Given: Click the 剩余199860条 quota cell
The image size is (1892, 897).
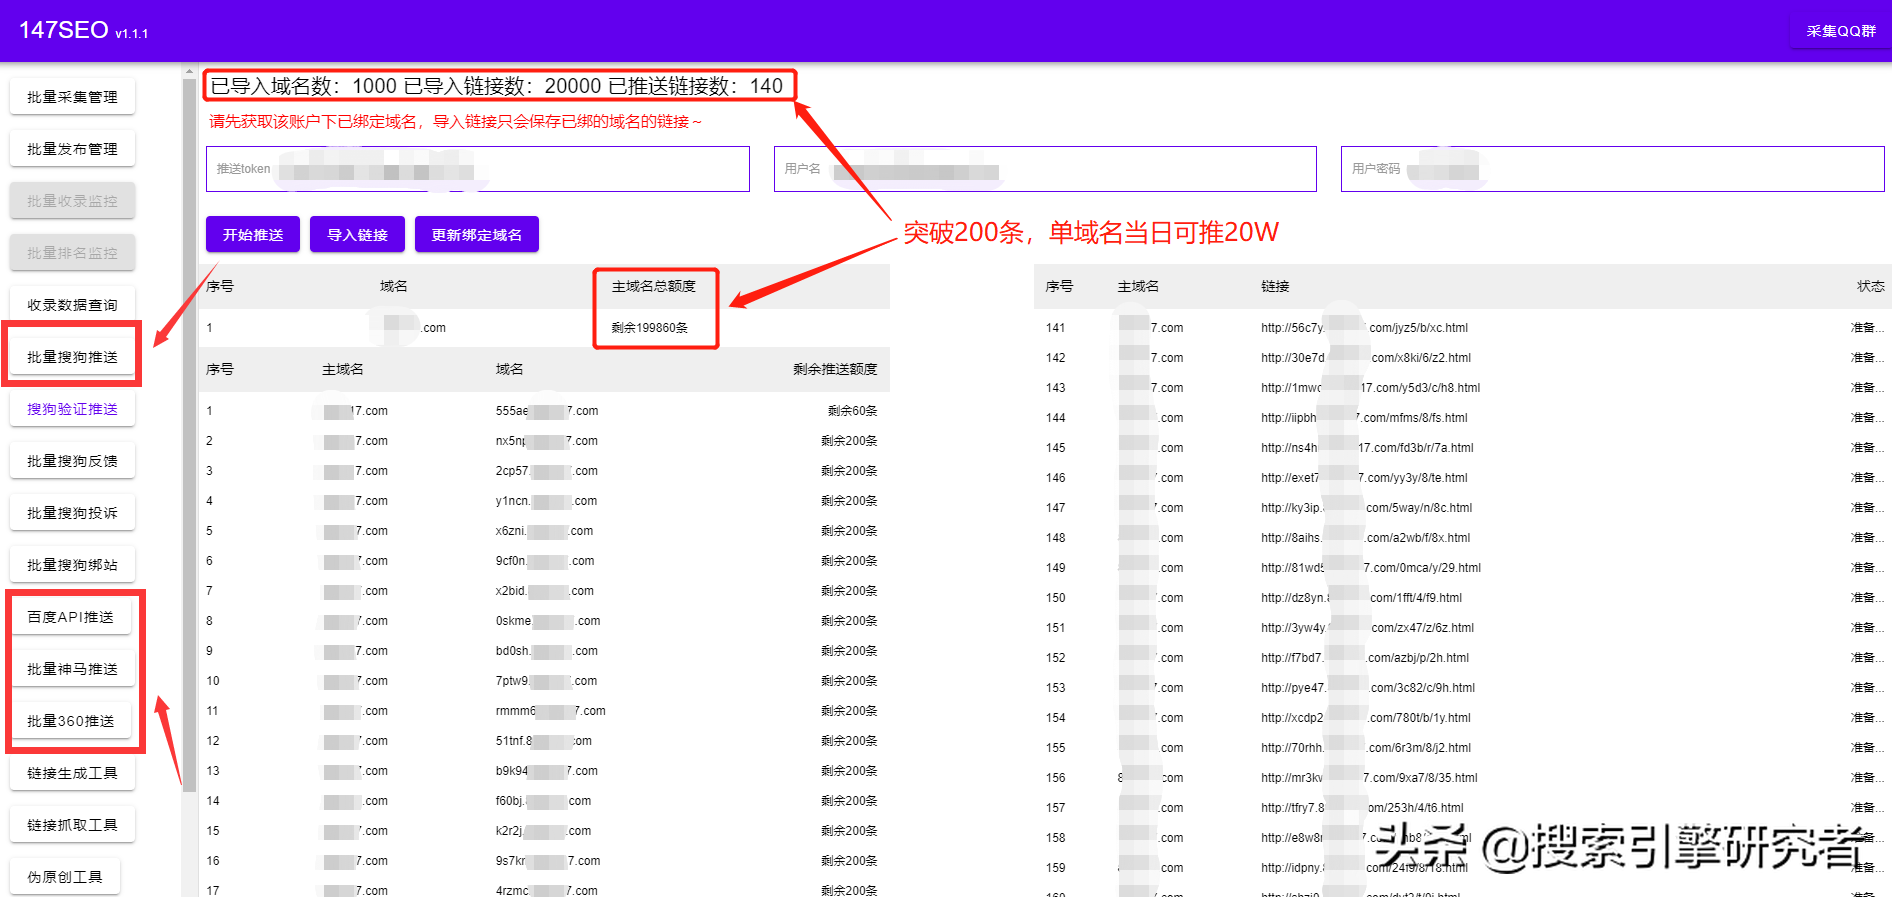Looking at the screenshot, I should point(649,328).
